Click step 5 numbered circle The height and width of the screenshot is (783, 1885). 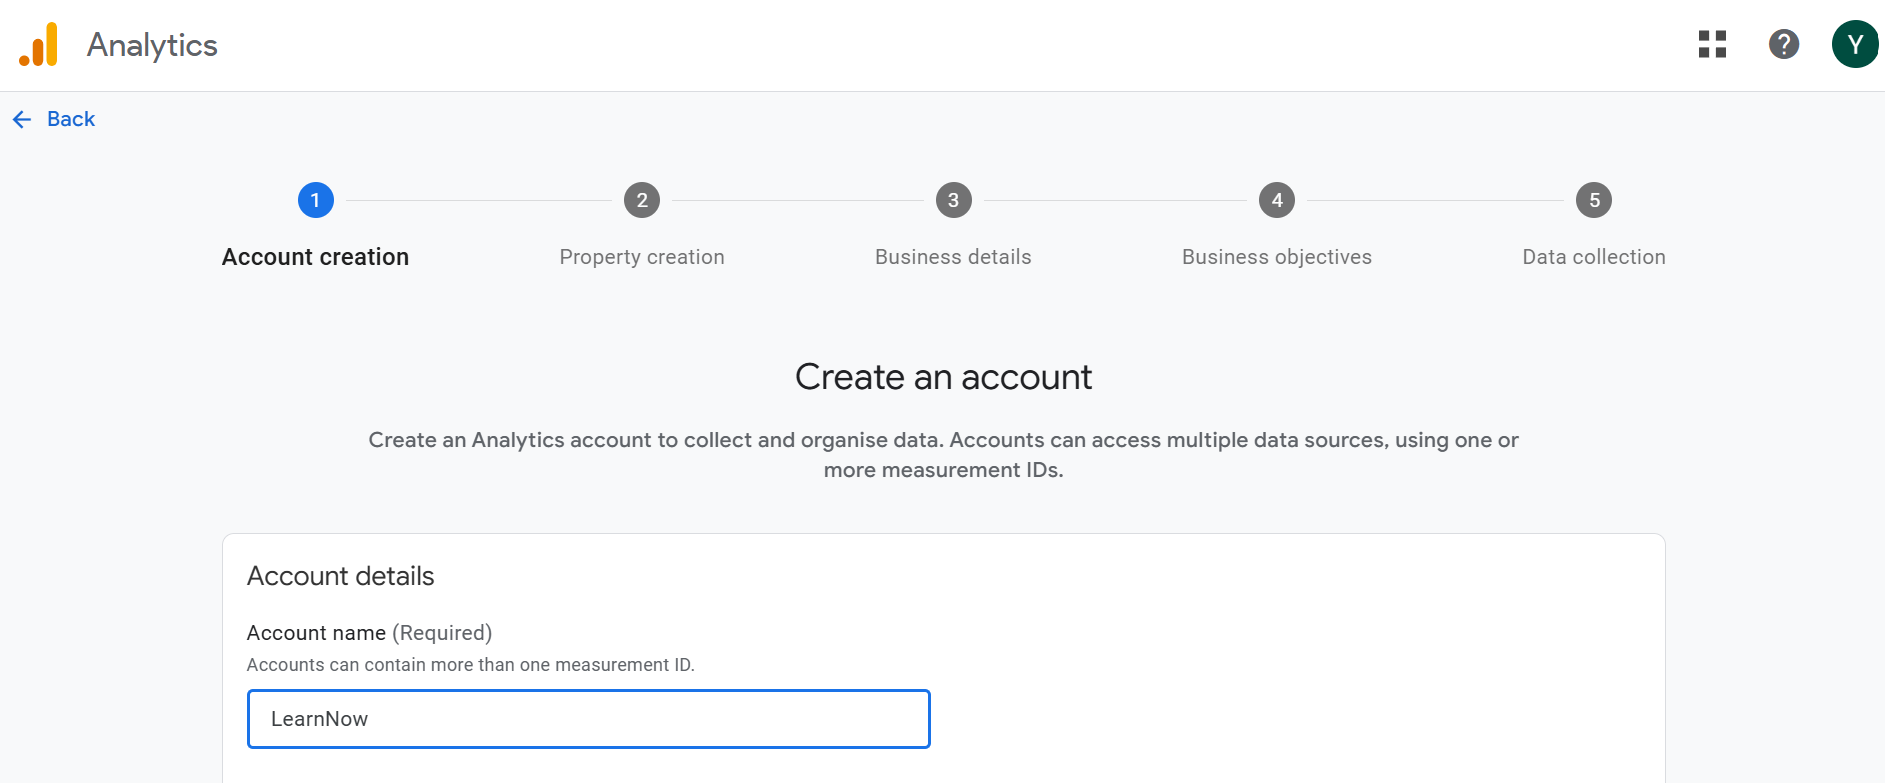pos(1593,200)
